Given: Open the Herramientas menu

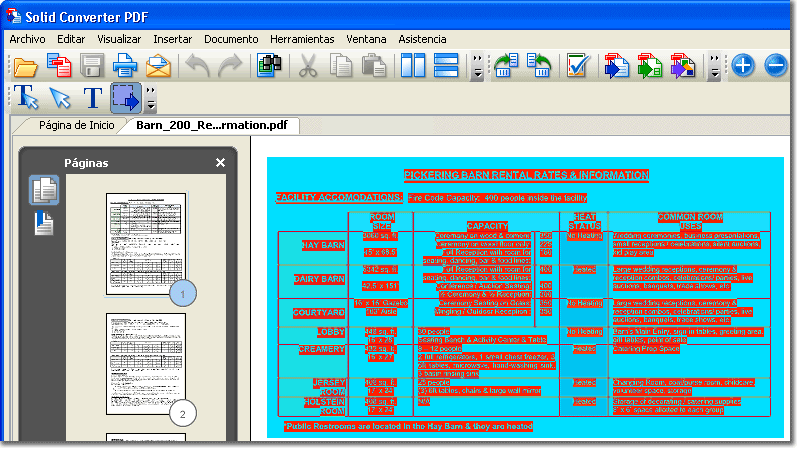Looking at the screenshot, I should click(x=302, y=38).
